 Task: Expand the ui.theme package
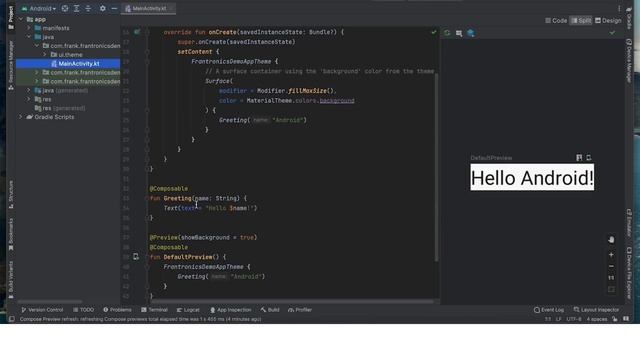point(44,55)
